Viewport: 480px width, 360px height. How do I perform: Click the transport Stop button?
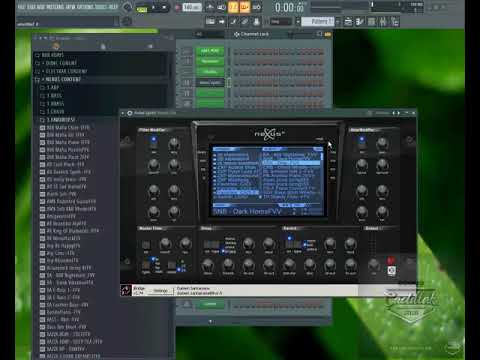click(164, 7)
